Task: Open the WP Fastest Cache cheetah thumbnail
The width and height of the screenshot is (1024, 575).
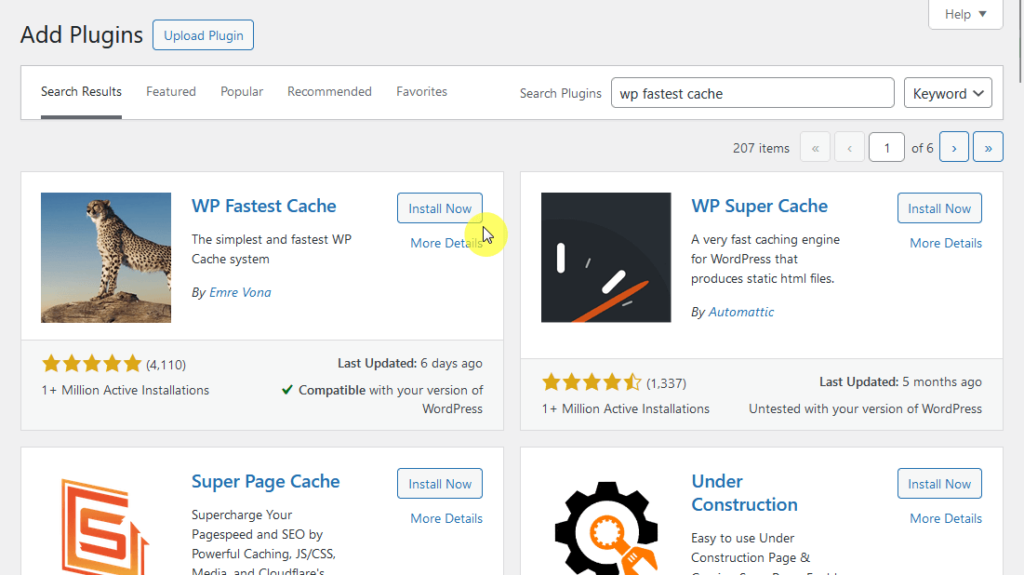Action: pyautogui.click(x=106, y=257)
